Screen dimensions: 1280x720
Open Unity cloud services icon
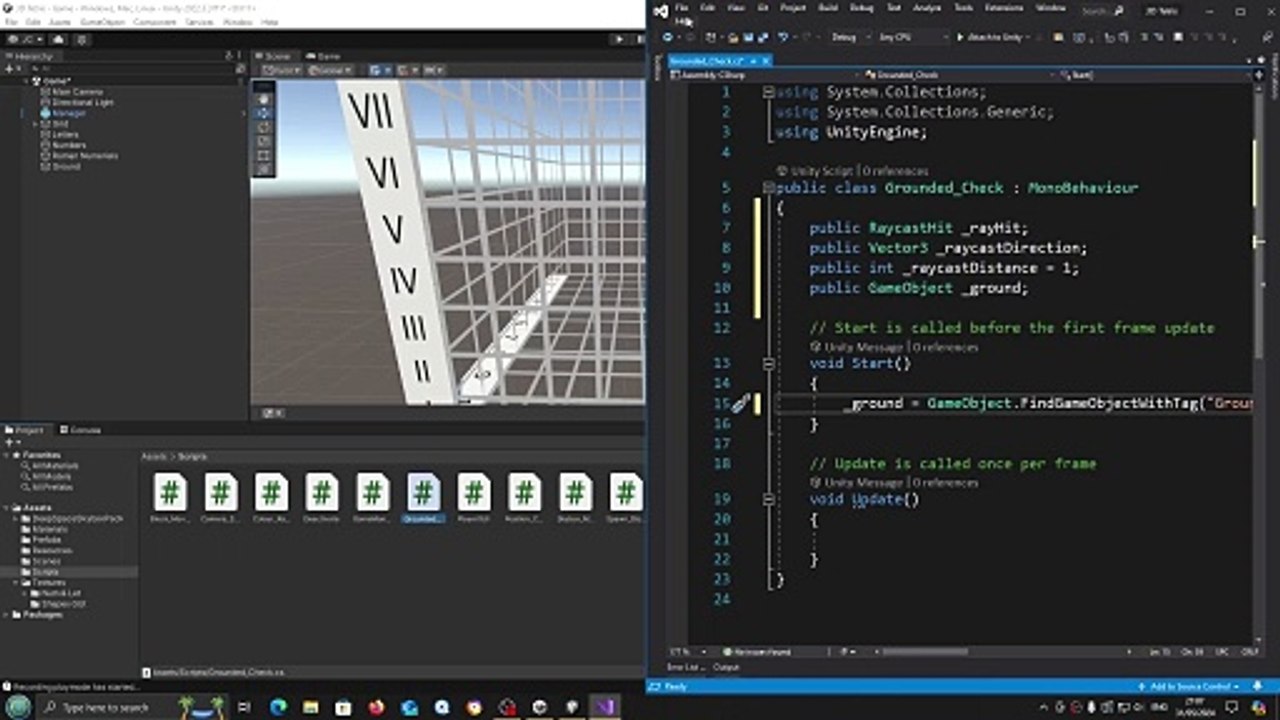(60, 39)
